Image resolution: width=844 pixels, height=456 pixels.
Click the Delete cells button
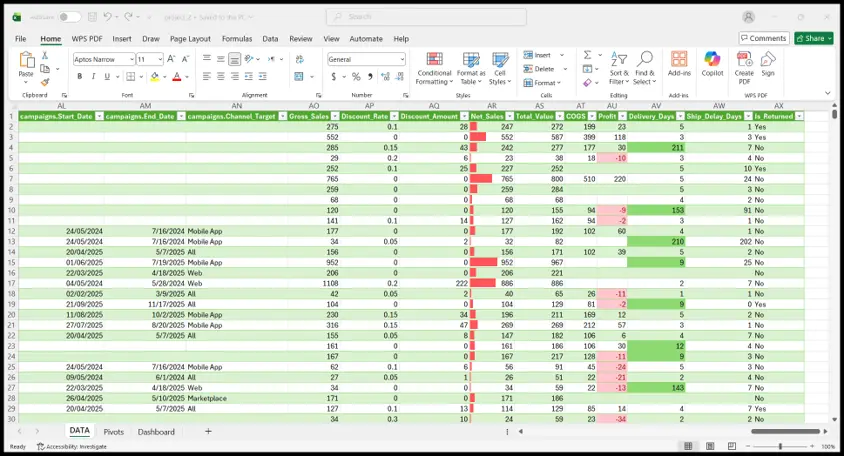[x=539, y=69]
